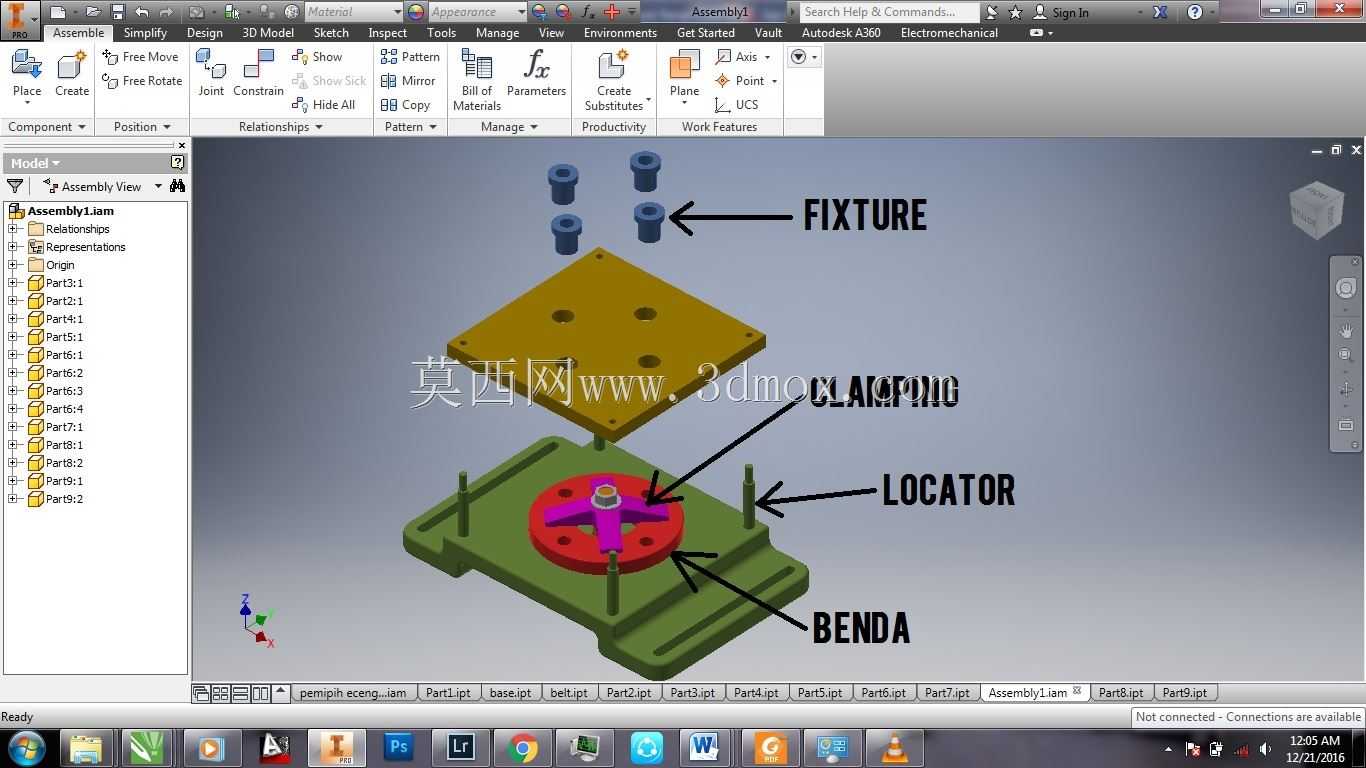Switch to the Part1.ipt document tab

pyautogui.click(x=448, y=693)
